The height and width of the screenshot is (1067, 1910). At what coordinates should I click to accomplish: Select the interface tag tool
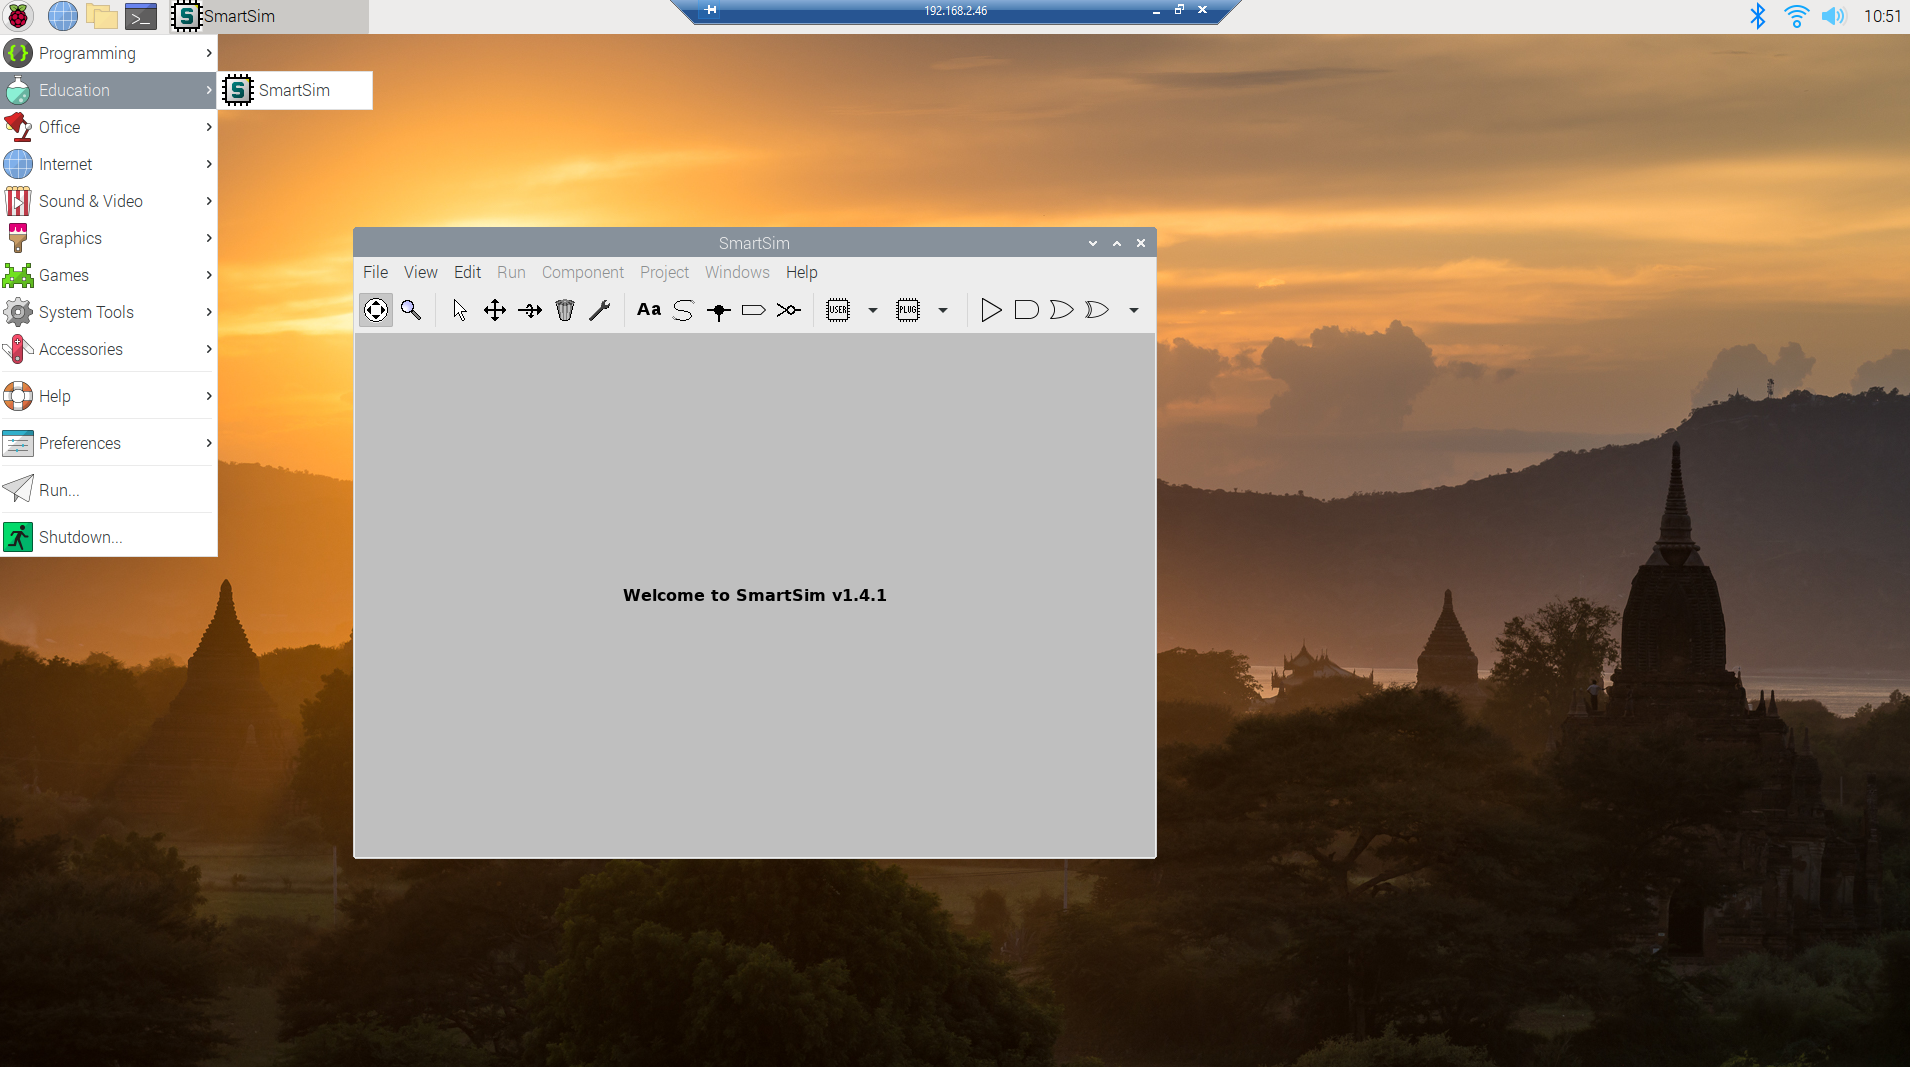pyautogui.click(x=754, y=310)
